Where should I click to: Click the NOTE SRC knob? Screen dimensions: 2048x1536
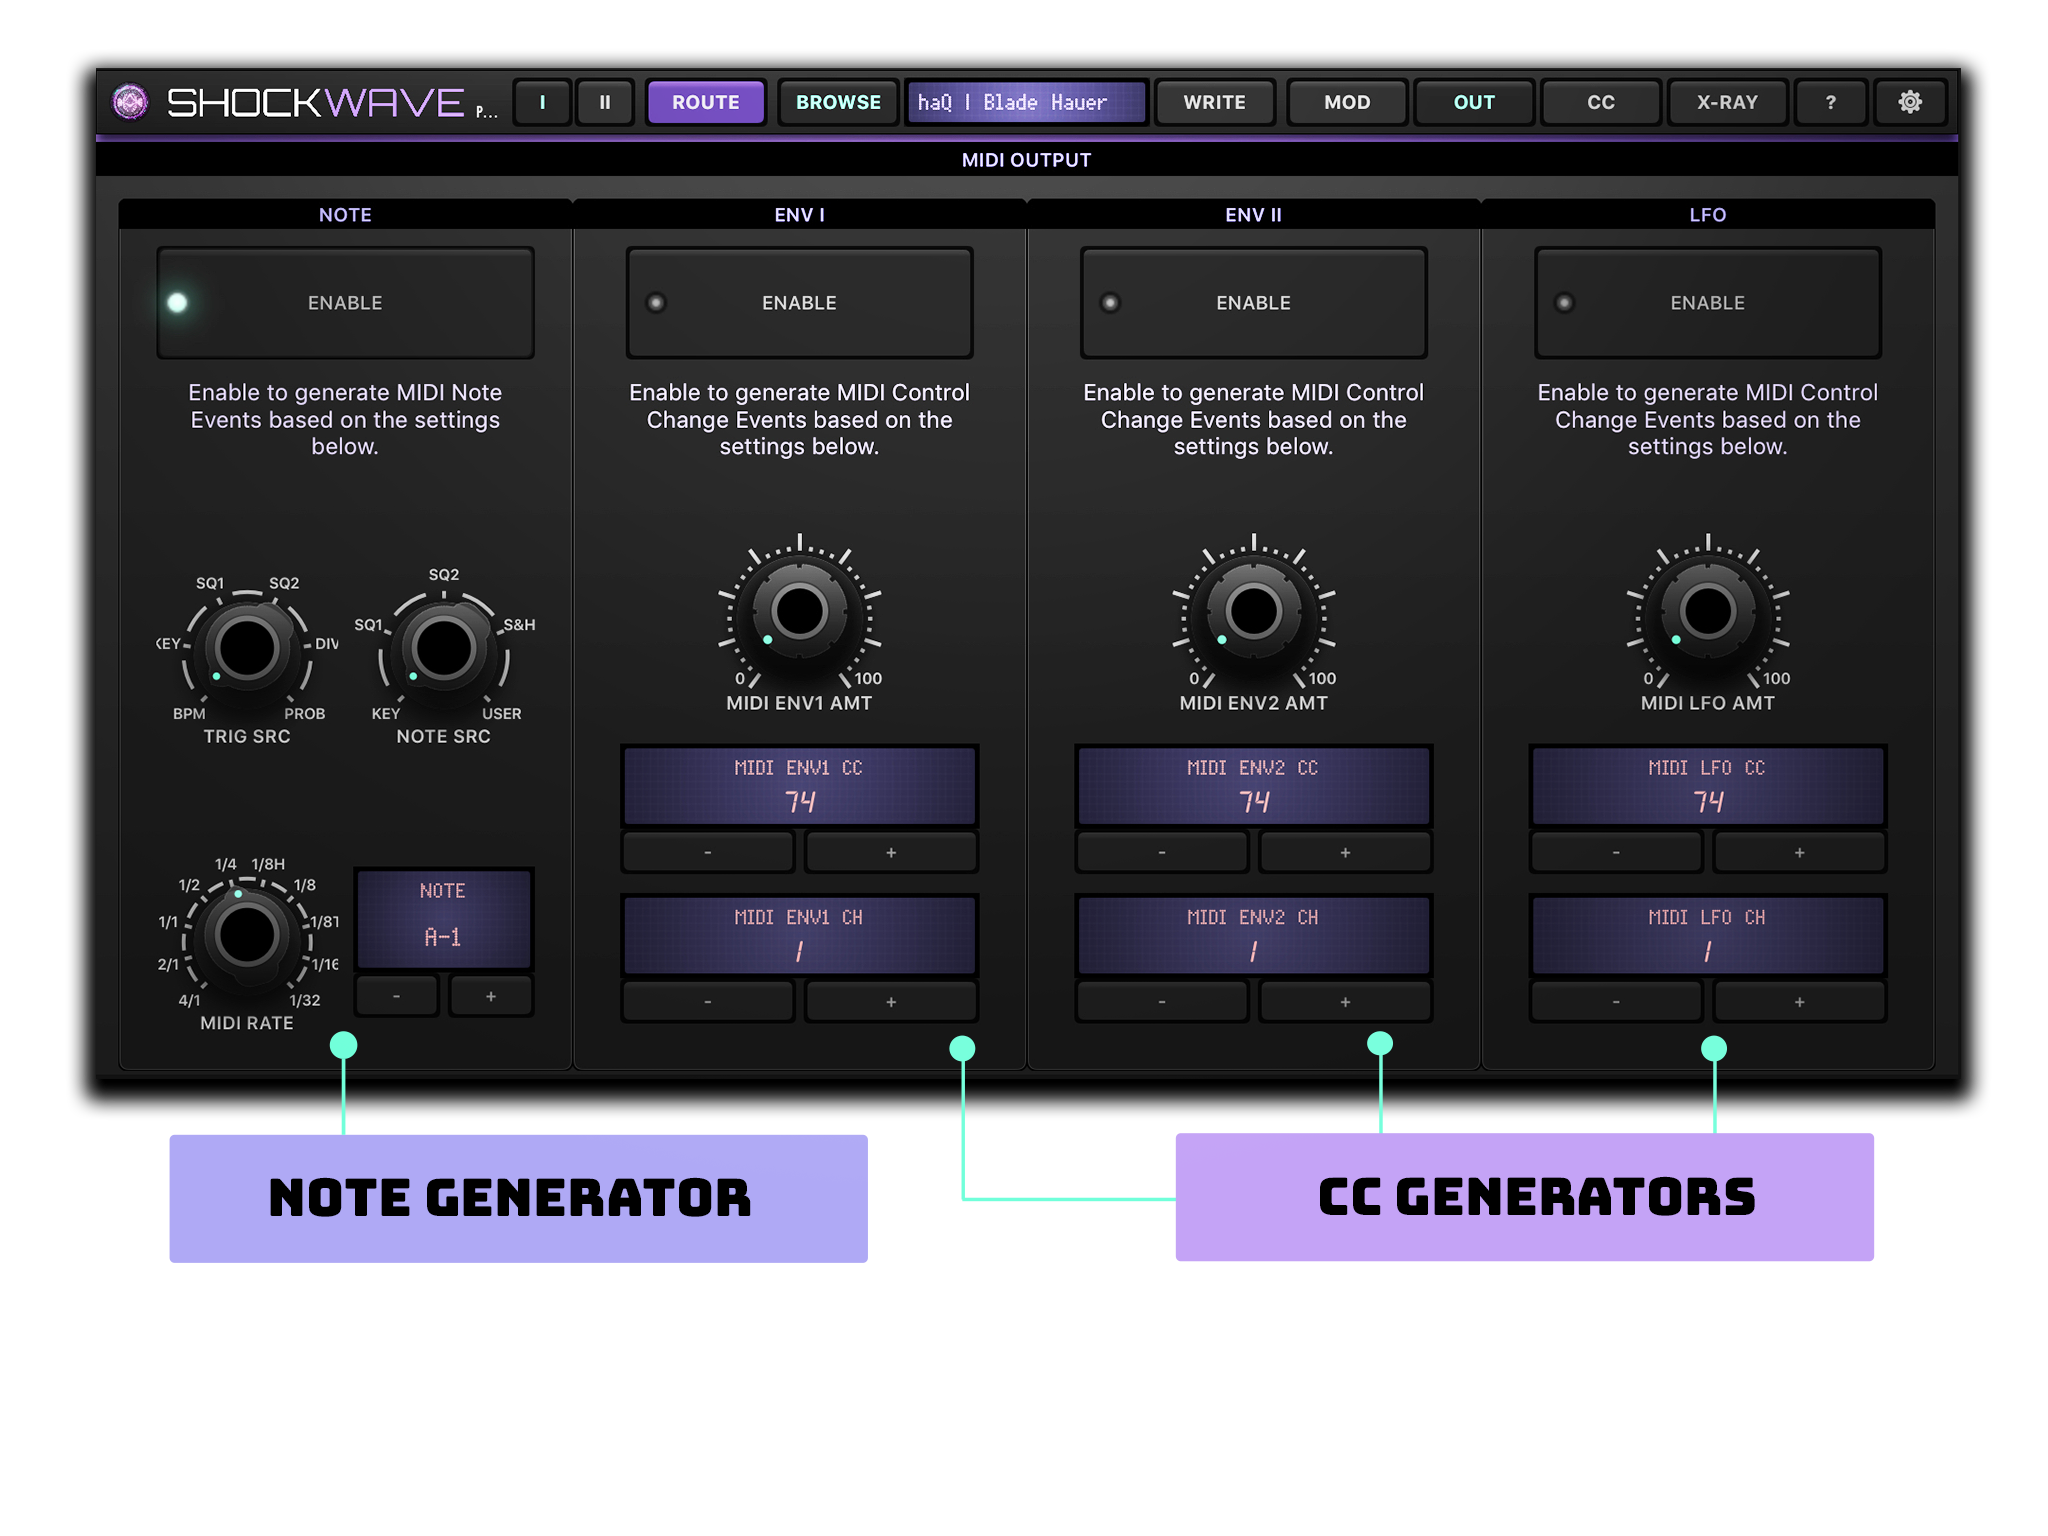pyautogui.click(x=443, y=647)
